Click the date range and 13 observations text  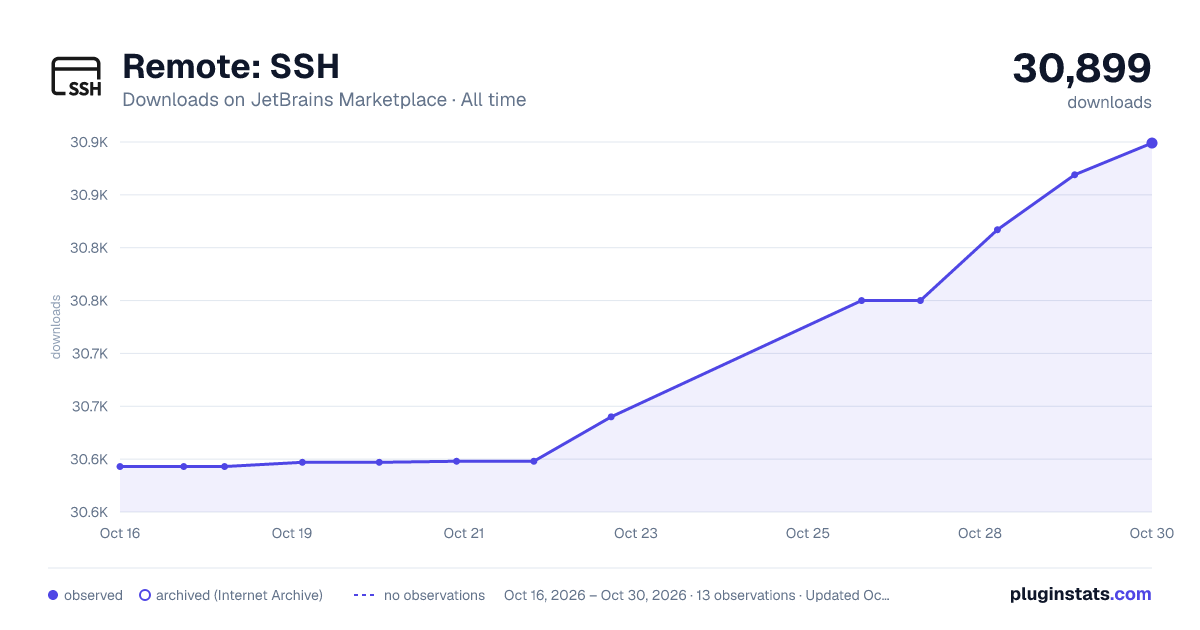(x=697, y=595)
